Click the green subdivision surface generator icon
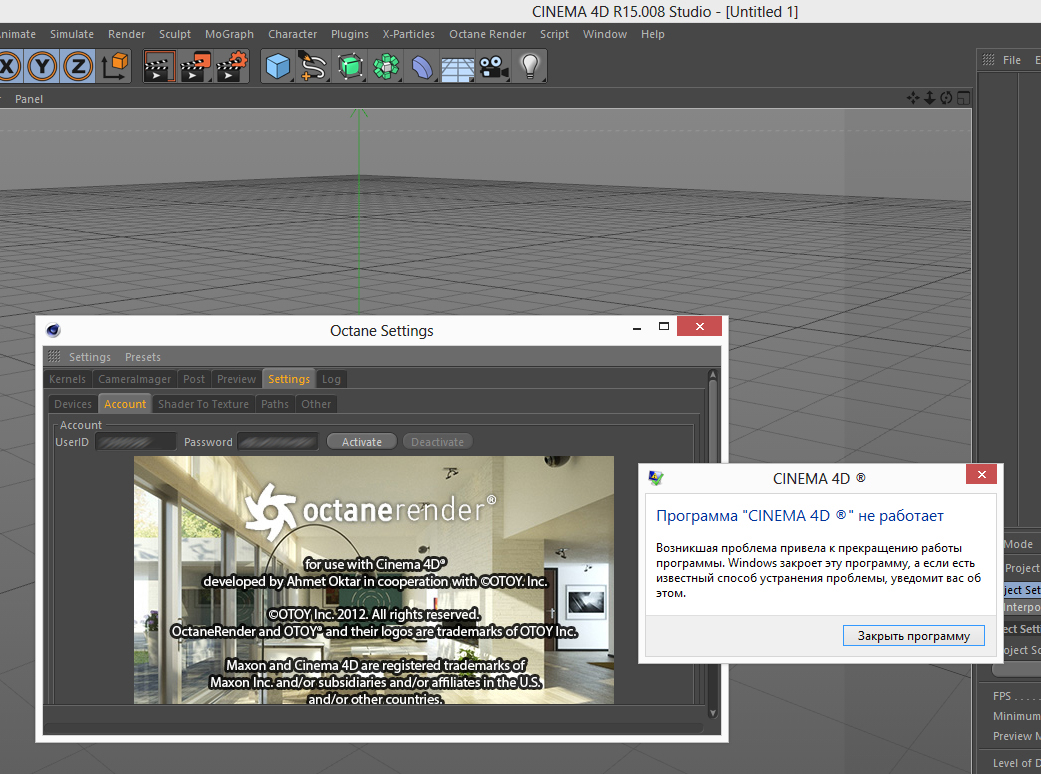 click(x=350, y=66)
